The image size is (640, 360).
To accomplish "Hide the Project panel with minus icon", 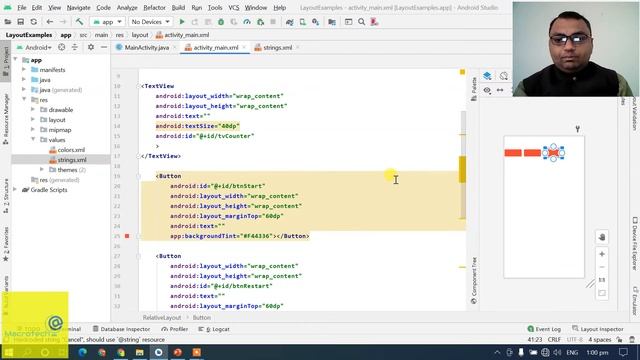I will click(x=104, y=47).
